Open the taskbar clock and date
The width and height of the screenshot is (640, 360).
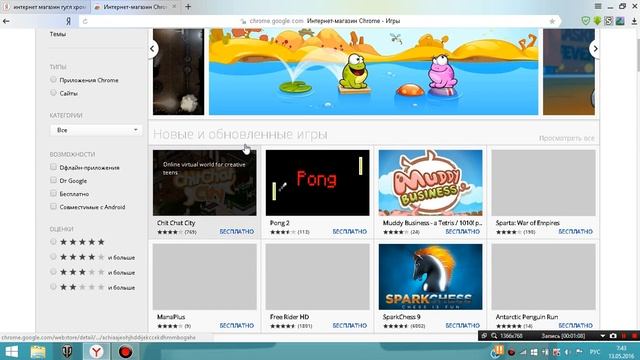pos(621,352)
